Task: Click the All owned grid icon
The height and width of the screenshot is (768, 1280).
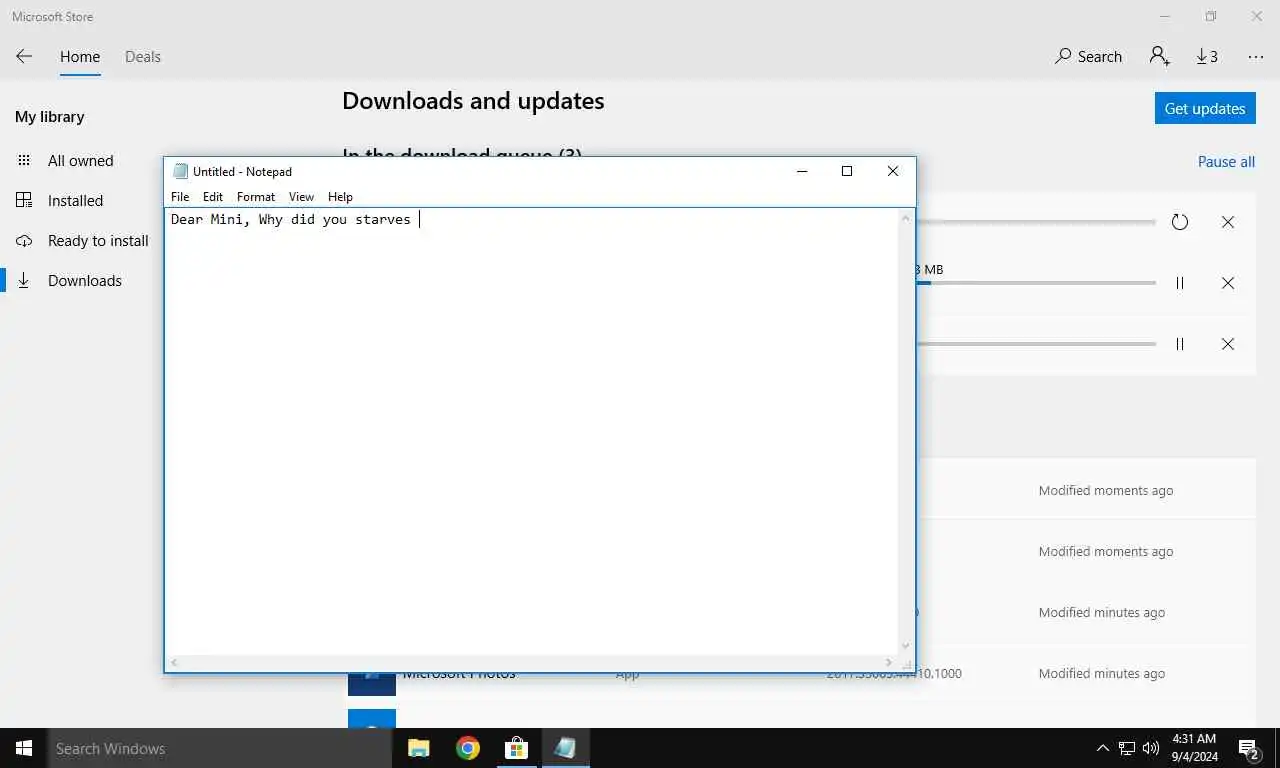Action: pos(24,160)
